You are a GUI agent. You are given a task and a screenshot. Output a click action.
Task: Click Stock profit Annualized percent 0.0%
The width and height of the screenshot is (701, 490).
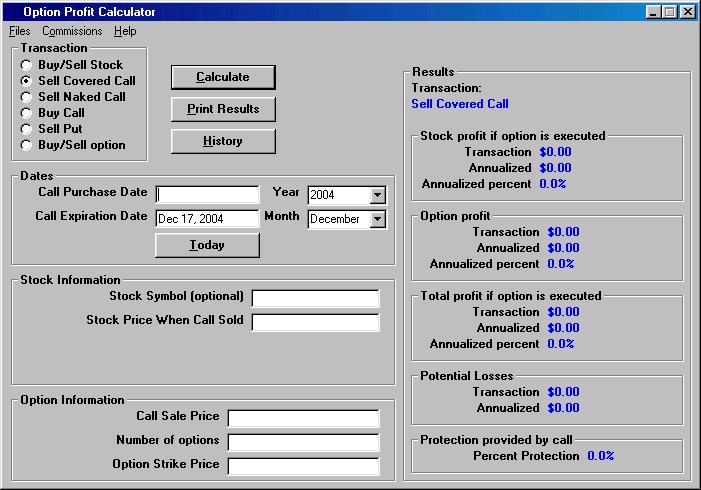click(x=553, y=184)
